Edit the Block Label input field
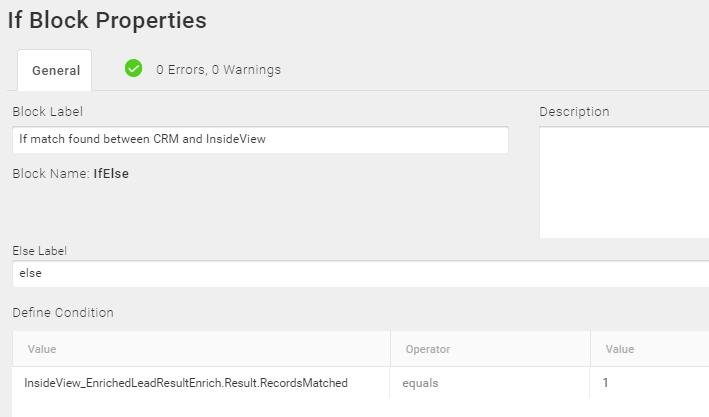Viewport: 709px width, 417px height. coord(260,139)
